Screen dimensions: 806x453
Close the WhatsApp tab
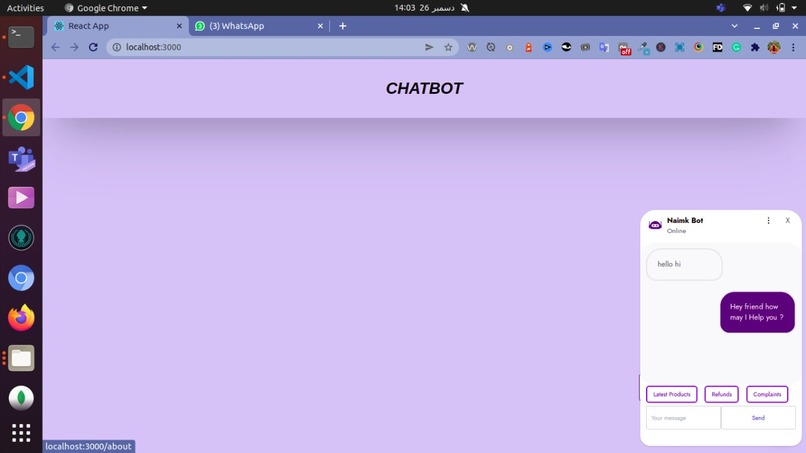(320, 26)
